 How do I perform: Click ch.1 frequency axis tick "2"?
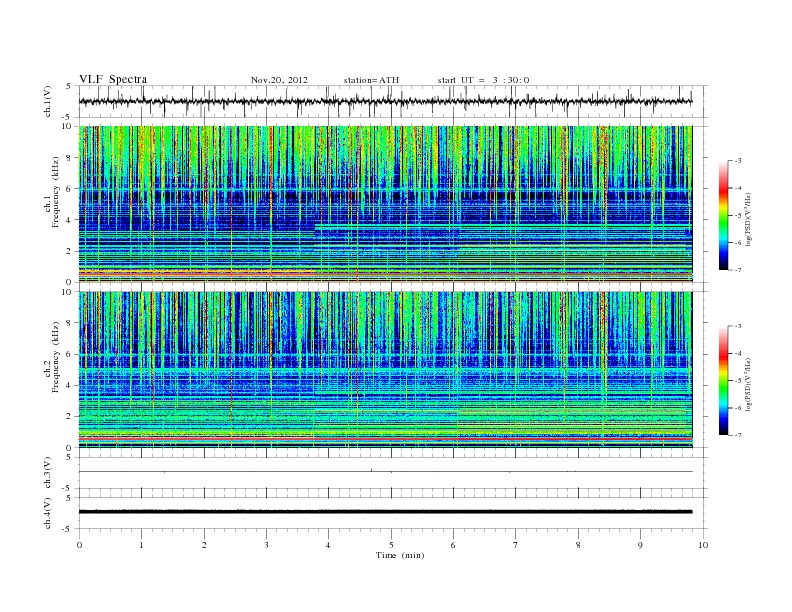coord(69,251)
